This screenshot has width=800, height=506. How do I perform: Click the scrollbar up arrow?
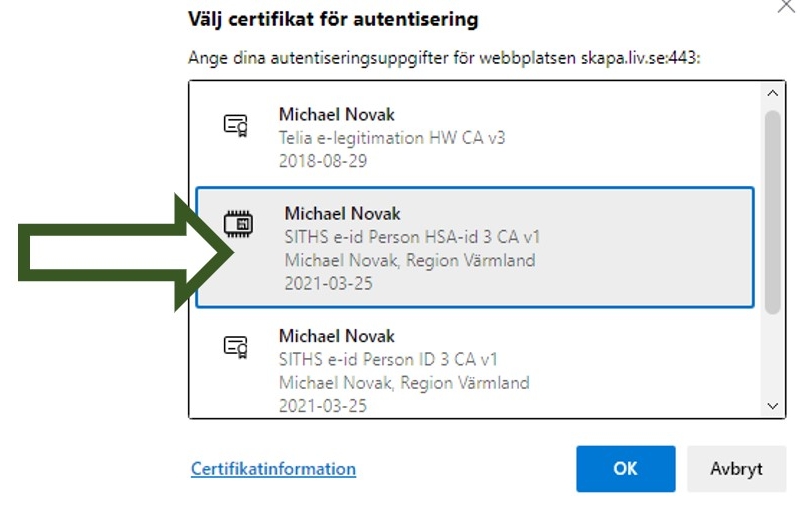point(772,93)
